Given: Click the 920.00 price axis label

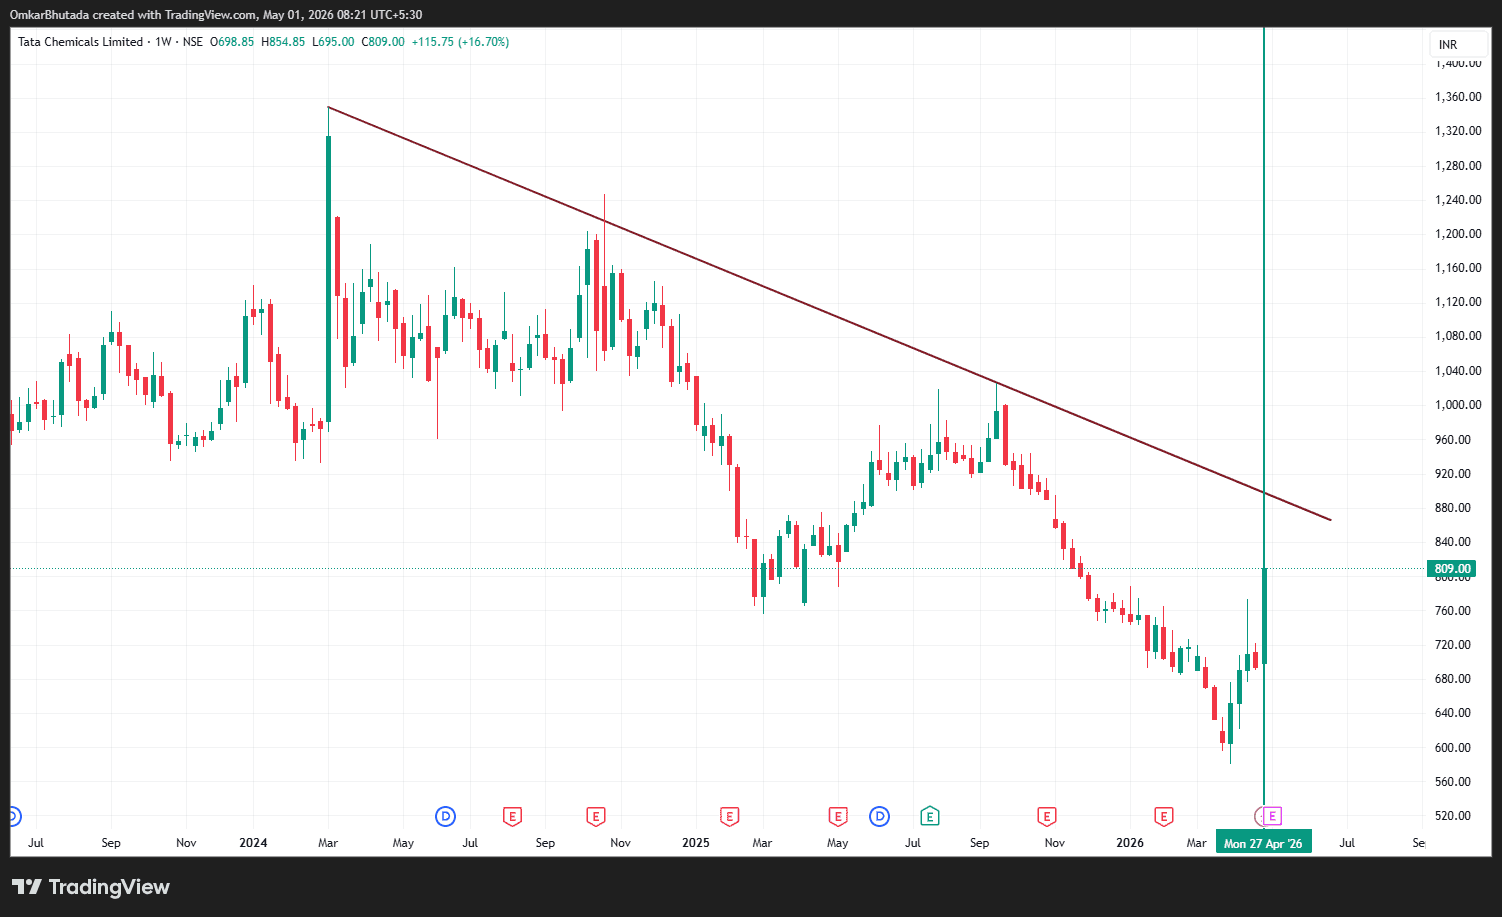Looking at the screenshot, I should [x=1453, y=474].
